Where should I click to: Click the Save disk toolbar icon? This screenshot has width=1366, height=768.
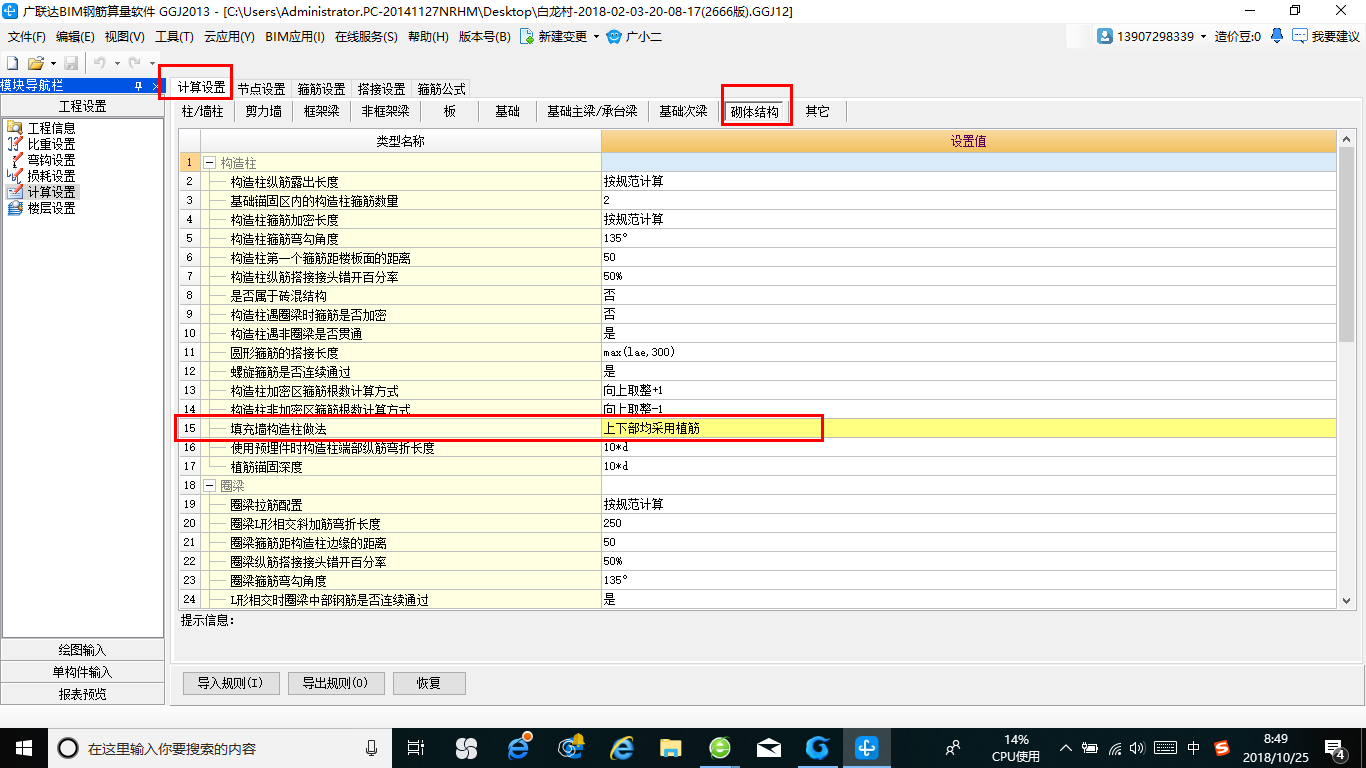(71, 63)
